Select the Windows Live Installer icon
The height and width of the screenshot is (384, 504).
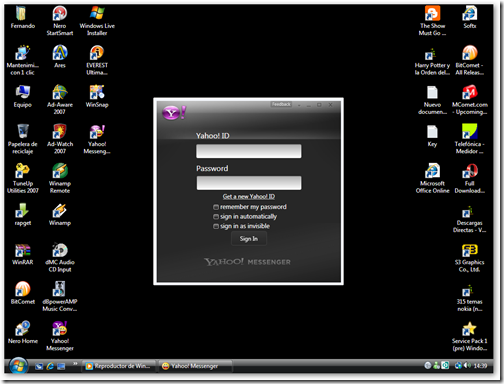click(x=97, y=21)
